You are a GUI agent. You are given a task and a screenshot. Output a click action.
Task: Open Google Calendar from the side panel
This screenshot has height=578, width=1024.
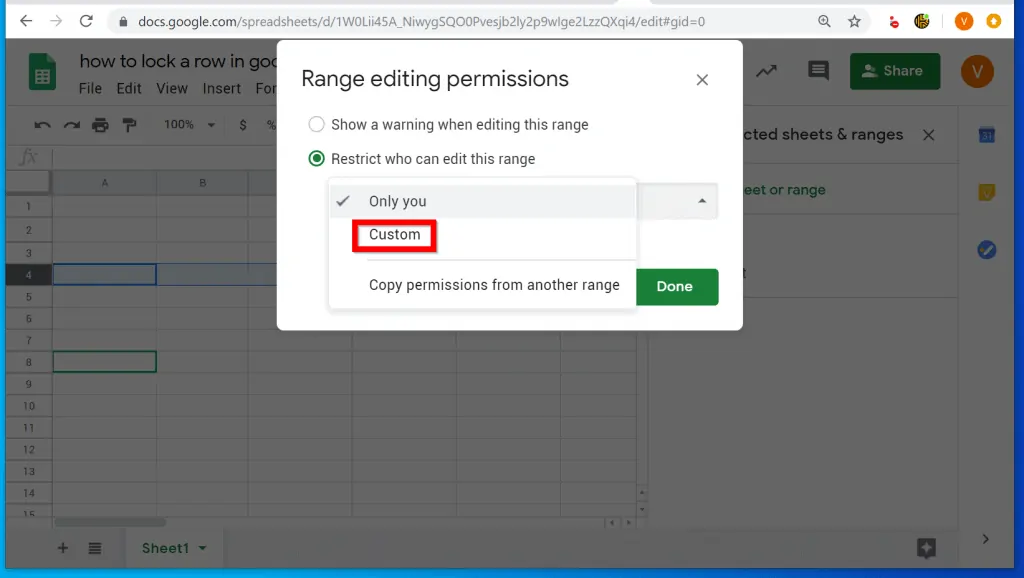(986, 134)
